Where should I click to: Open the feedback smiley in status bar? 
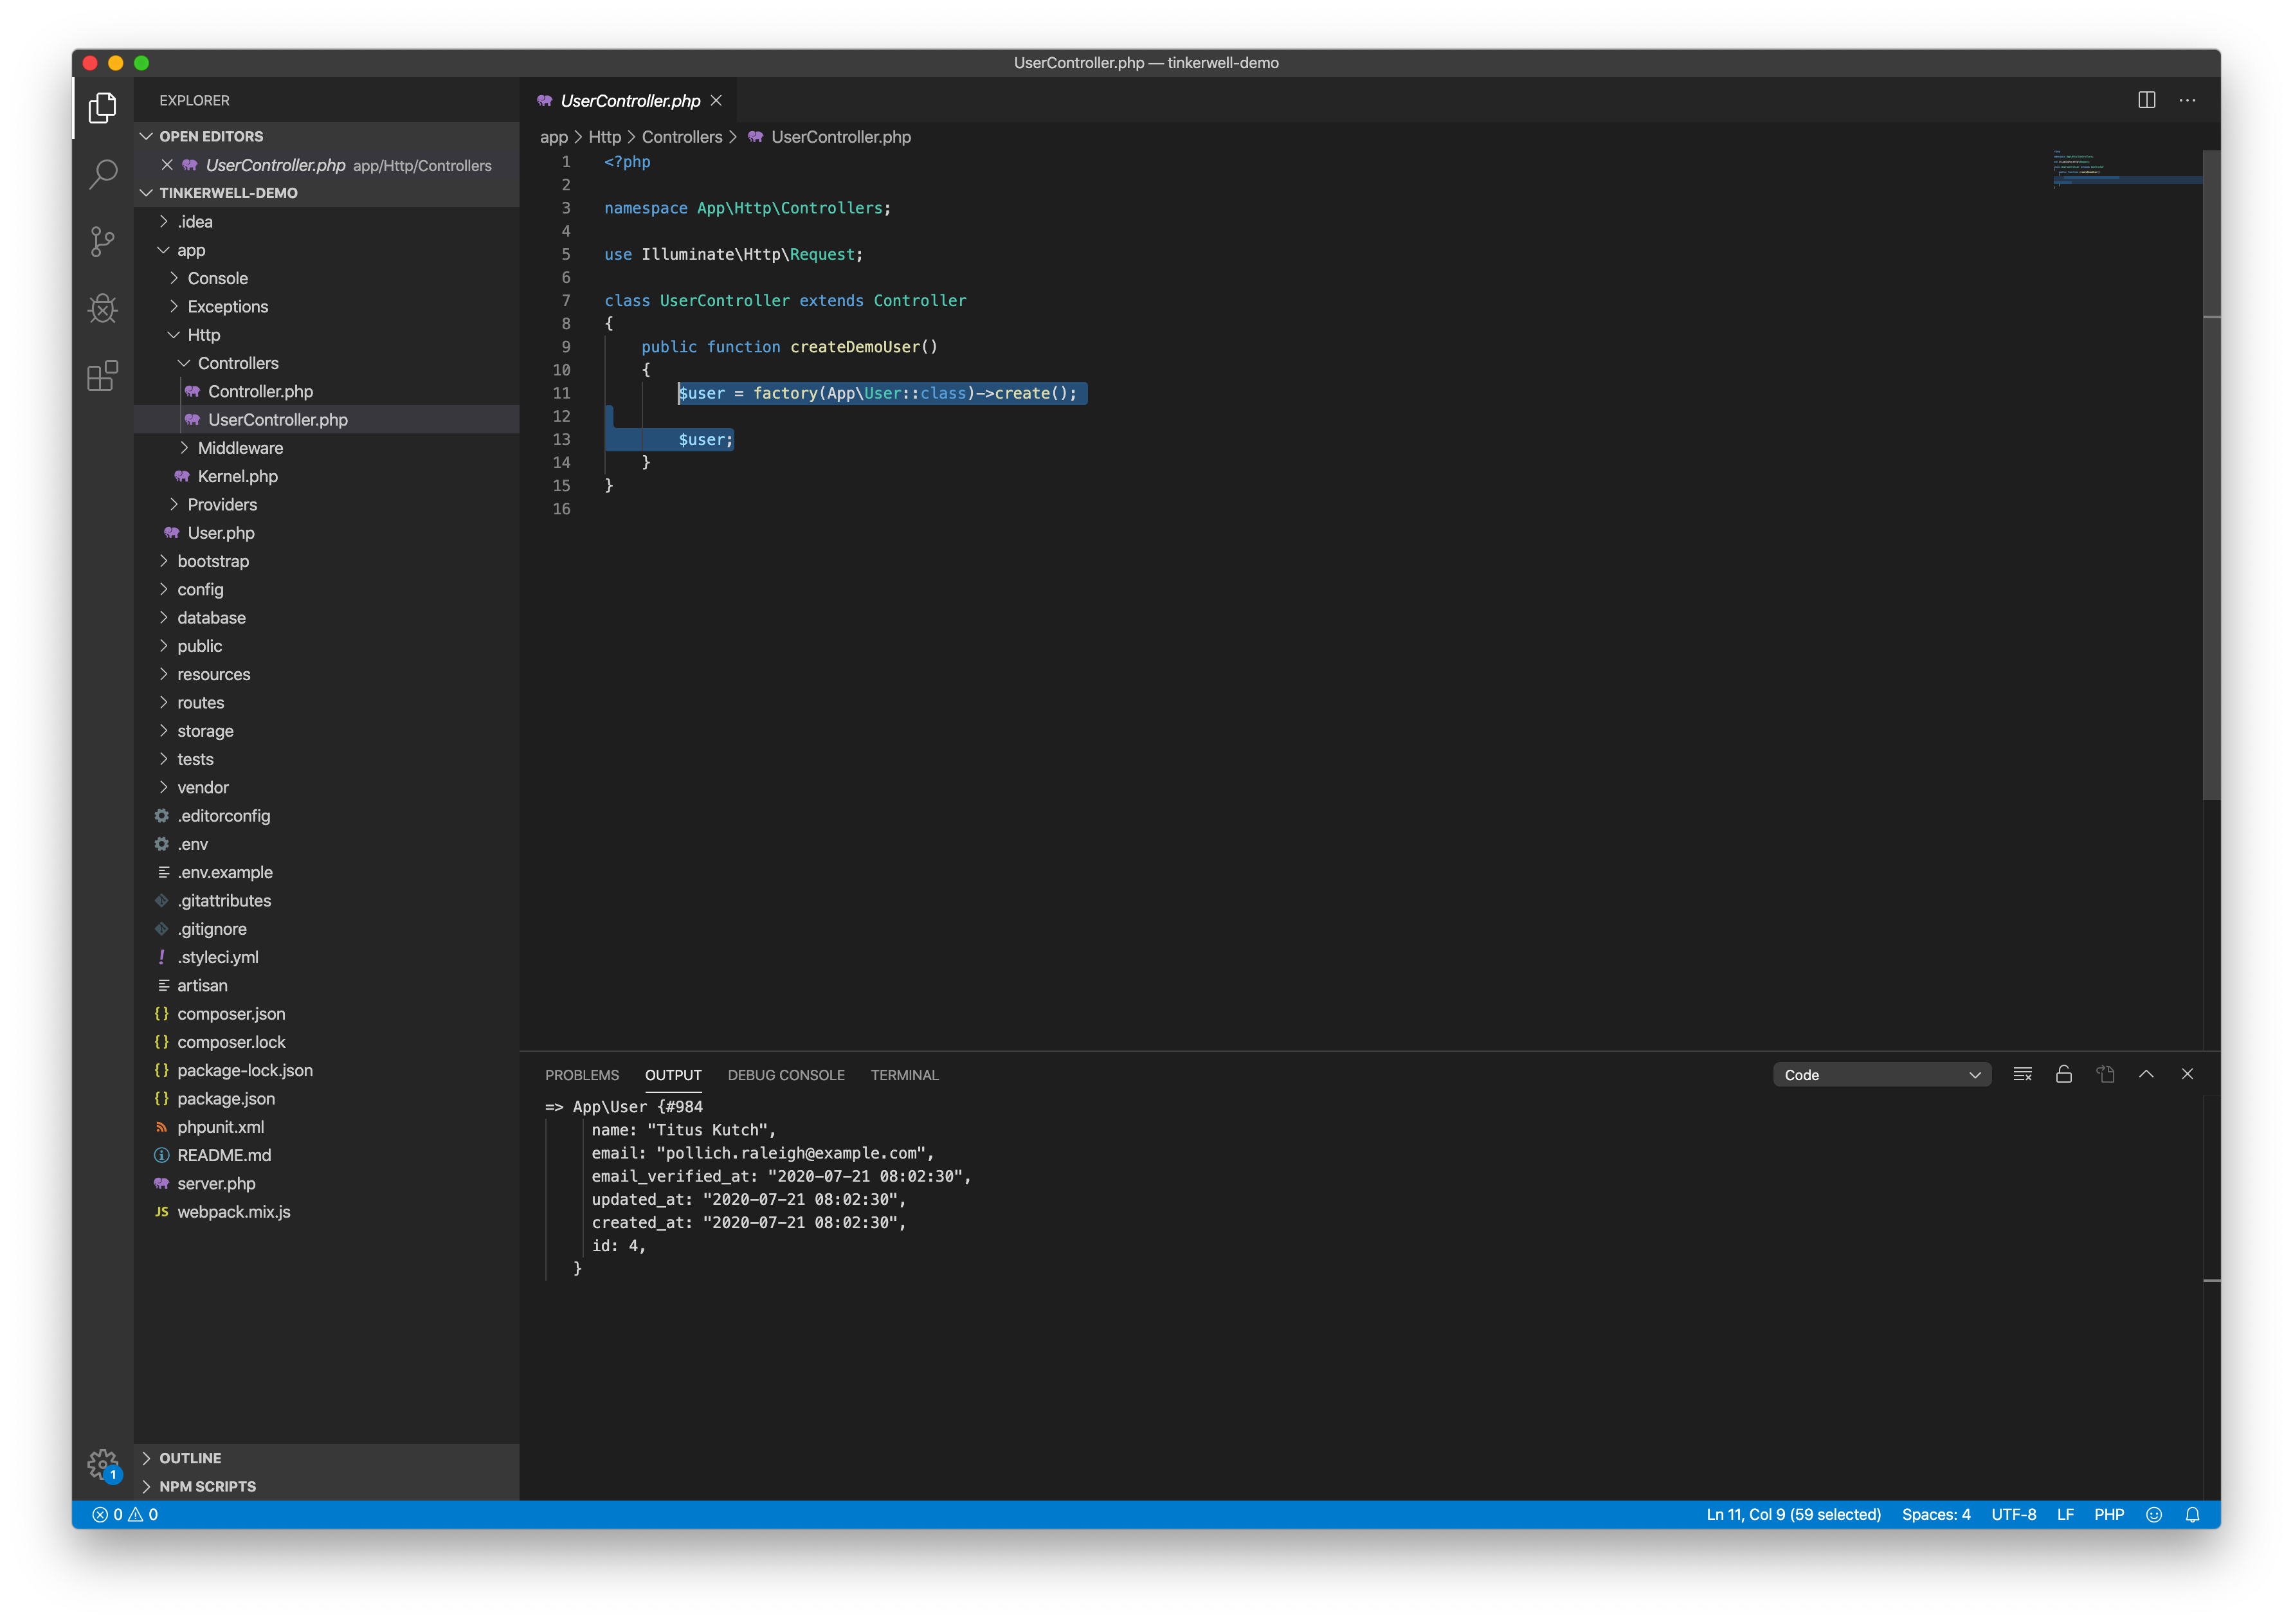click(x=2153, y=1514)
